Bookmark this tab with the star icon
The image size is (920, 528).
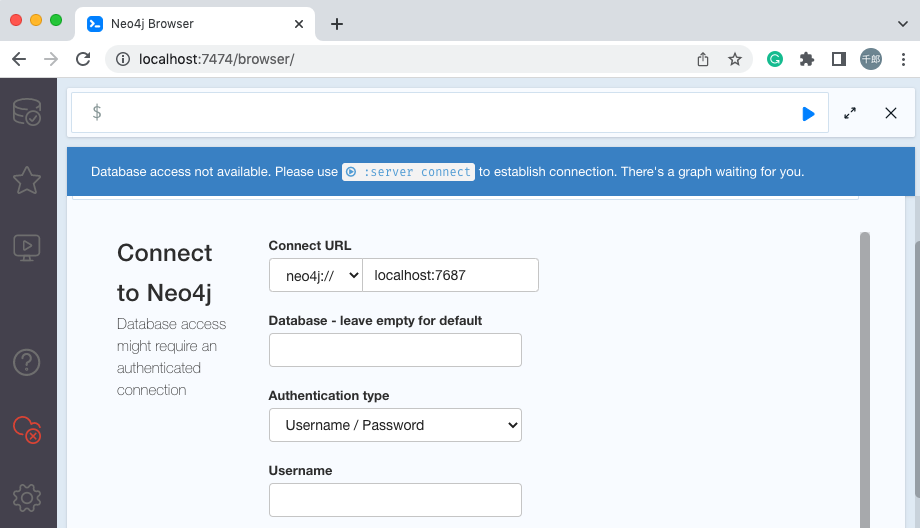tap(735, 59)
